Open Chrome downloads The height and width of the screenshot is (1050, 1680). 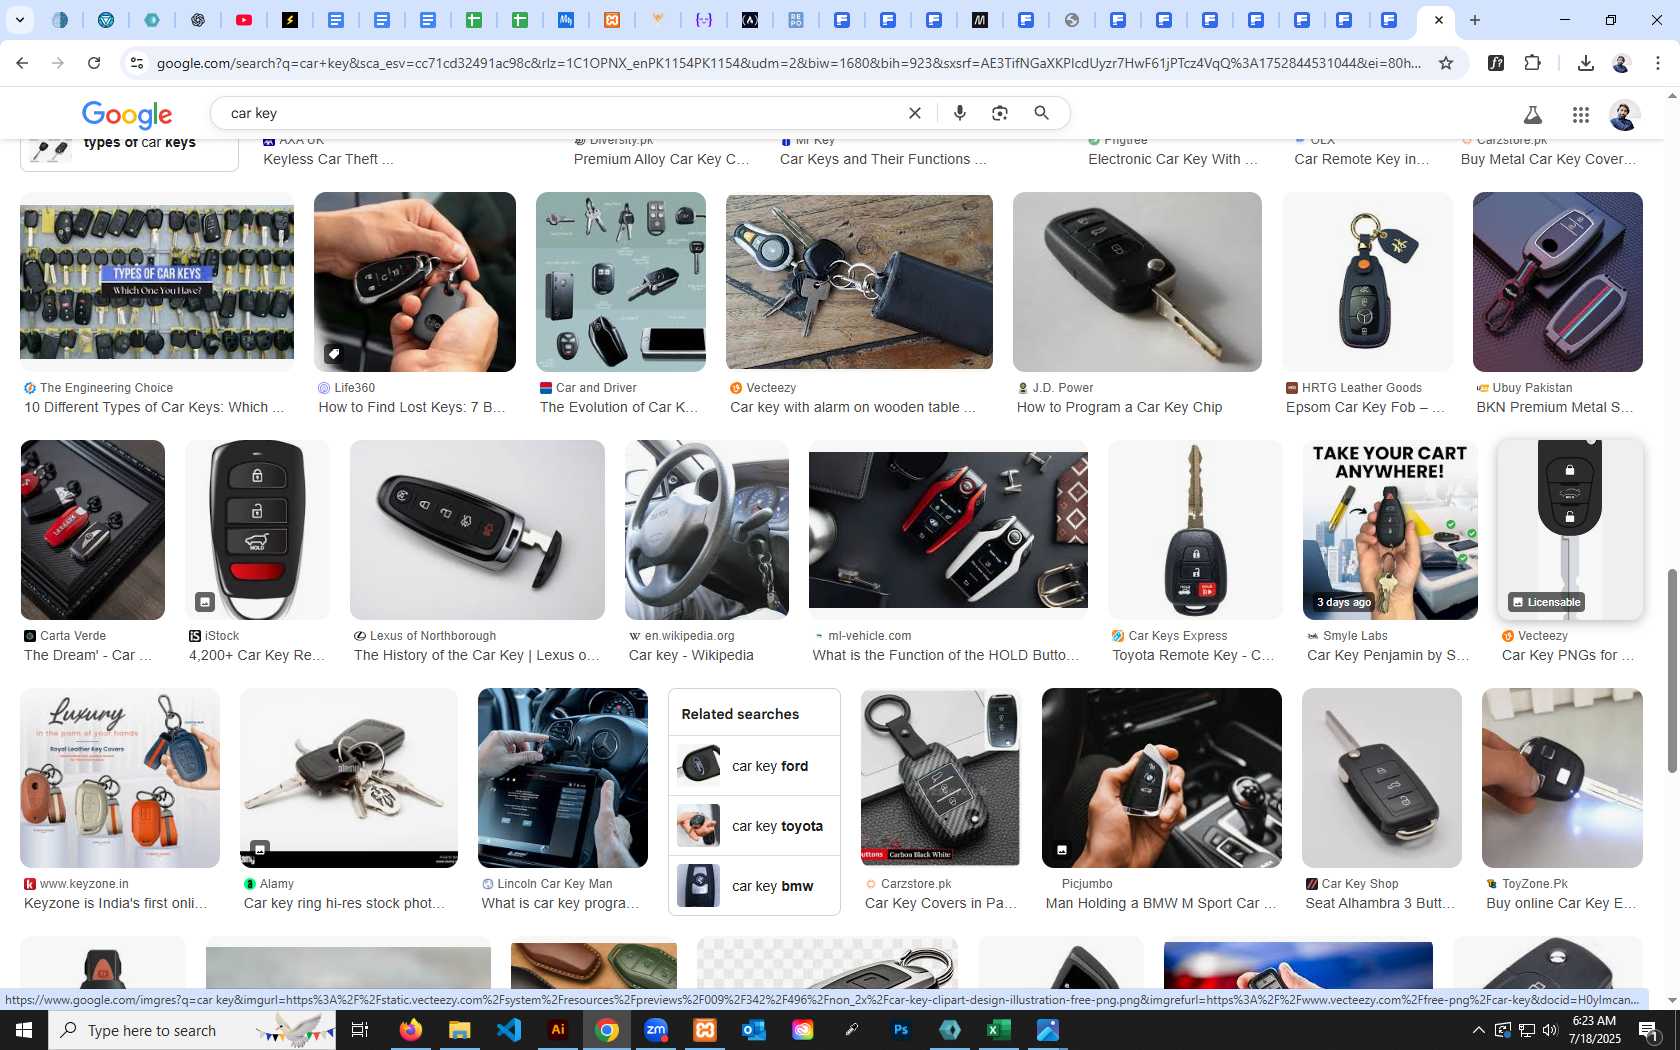click(1585, 63)
